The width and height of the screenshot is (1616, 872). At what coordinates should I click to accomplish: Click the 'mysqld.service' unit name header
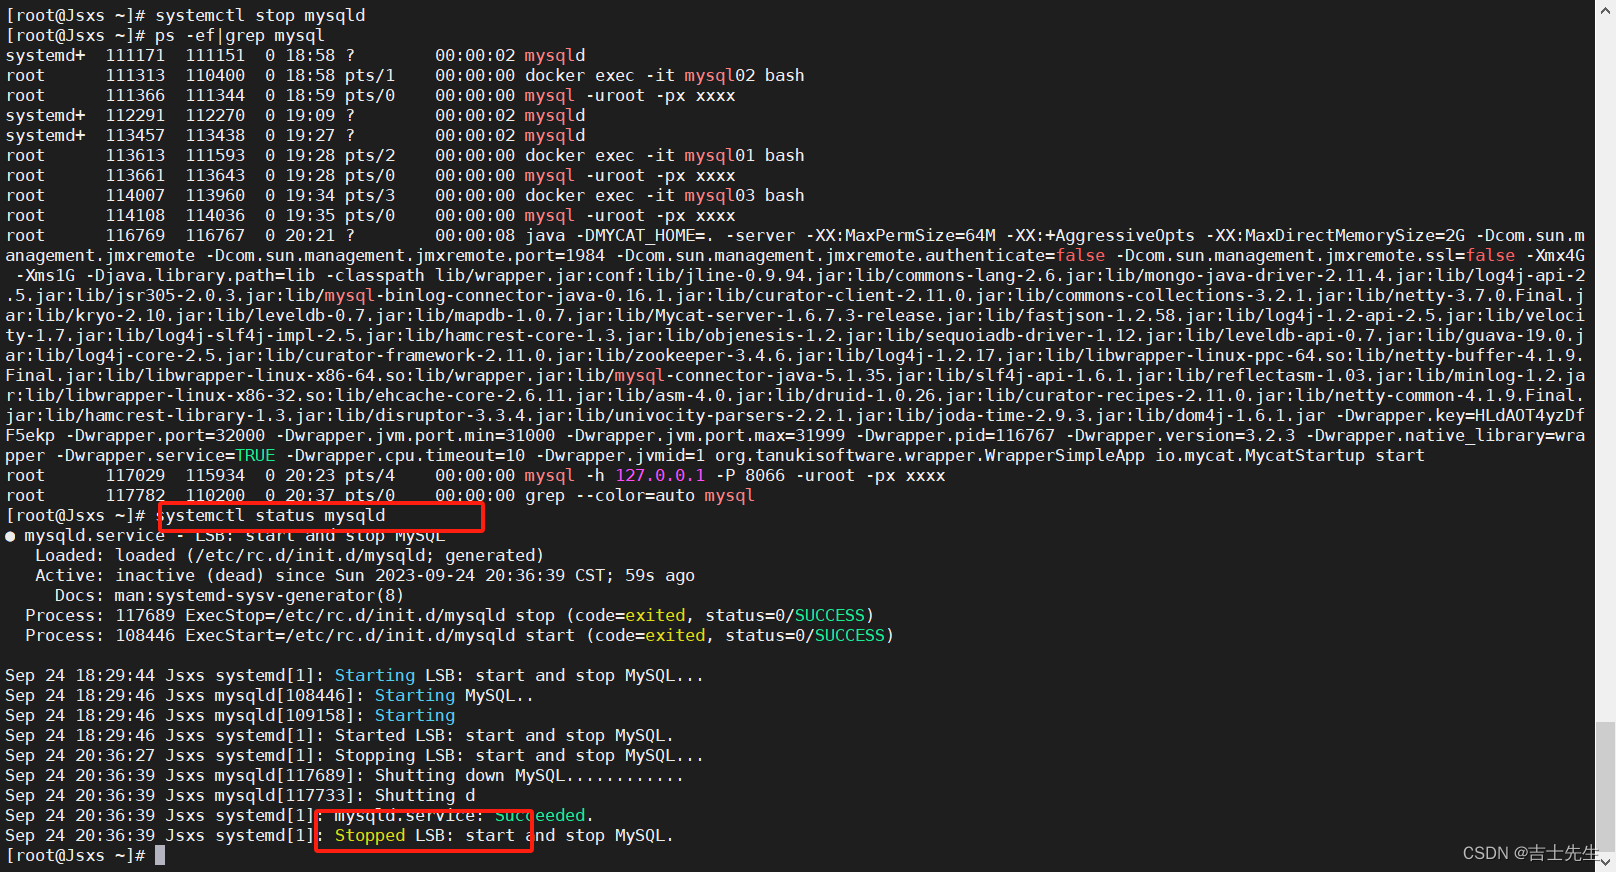(x=95, y=535)
